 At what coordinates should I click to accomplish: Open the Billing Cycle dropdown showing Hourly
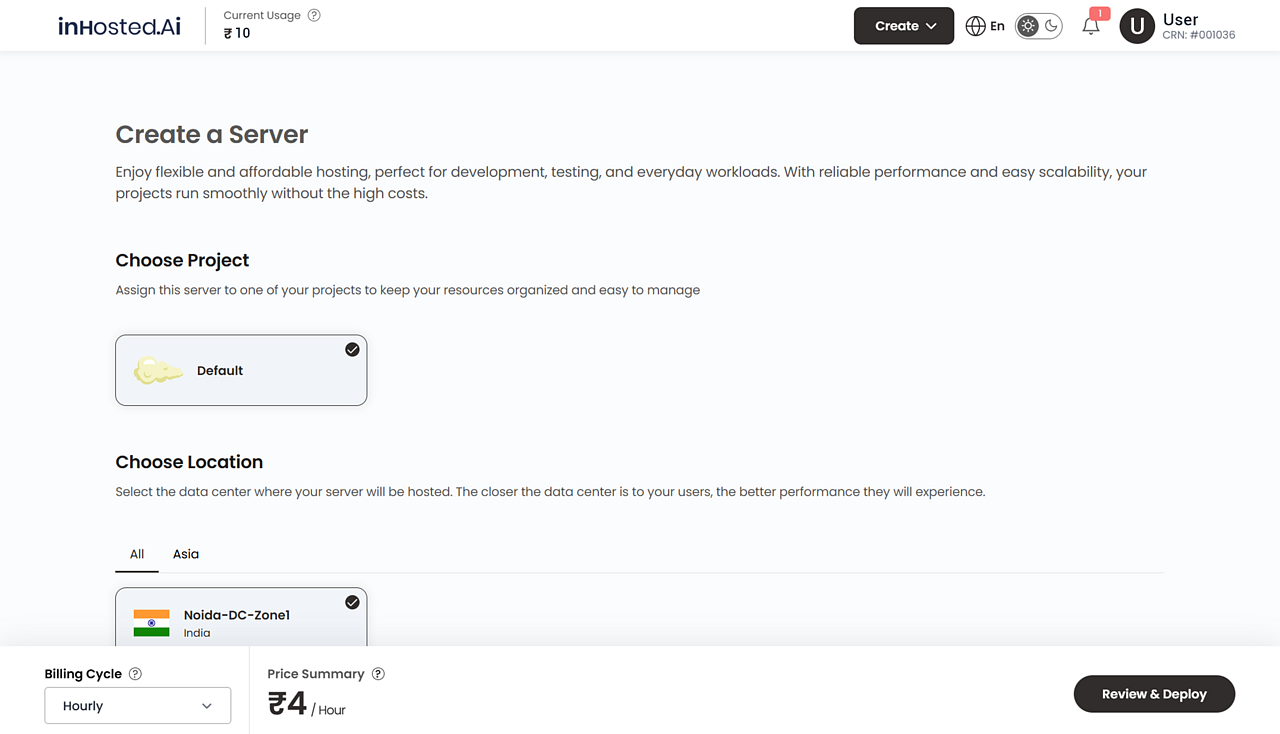[137, 705]
